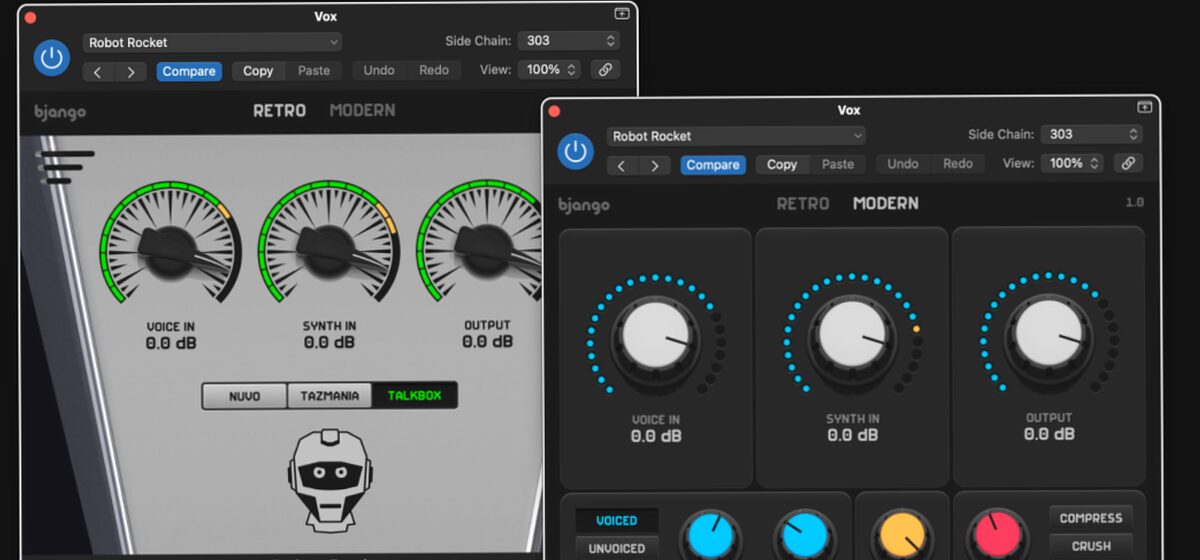This screenshot has width=1200, height=560.
Task: Go to next preset in front window
Action: click(654, 165)
